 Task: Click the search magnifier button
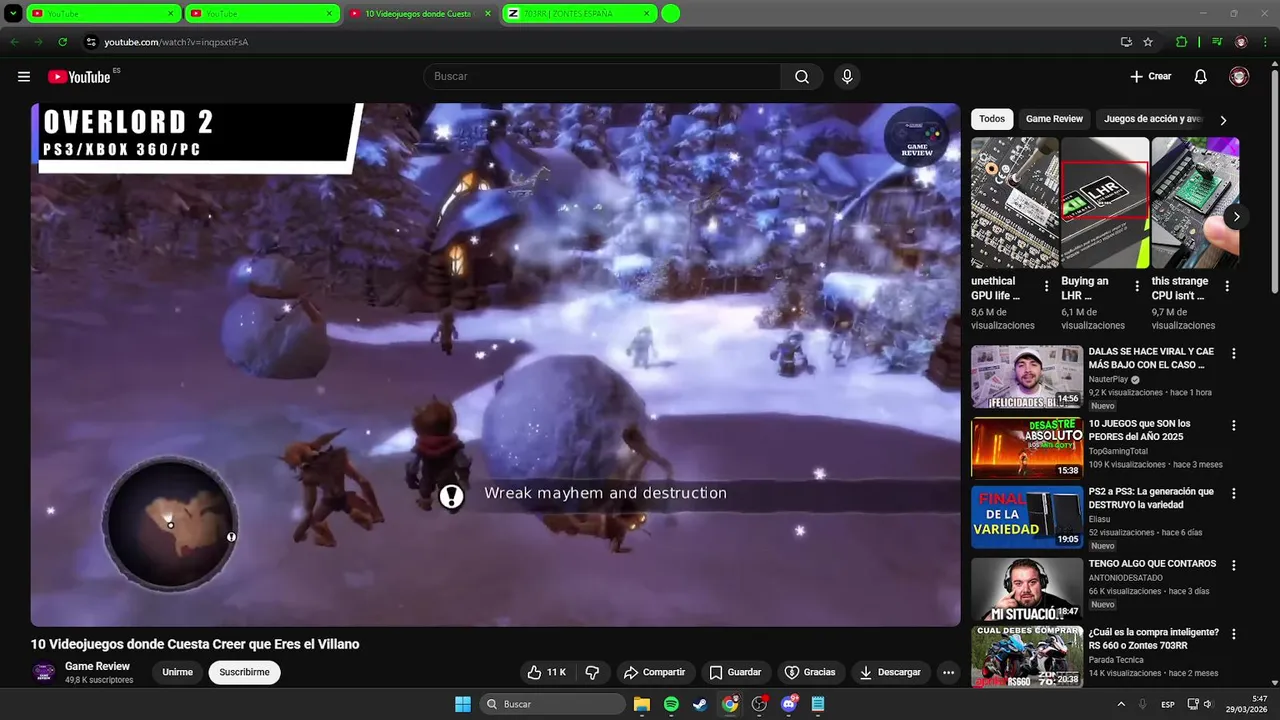point(802,77)
